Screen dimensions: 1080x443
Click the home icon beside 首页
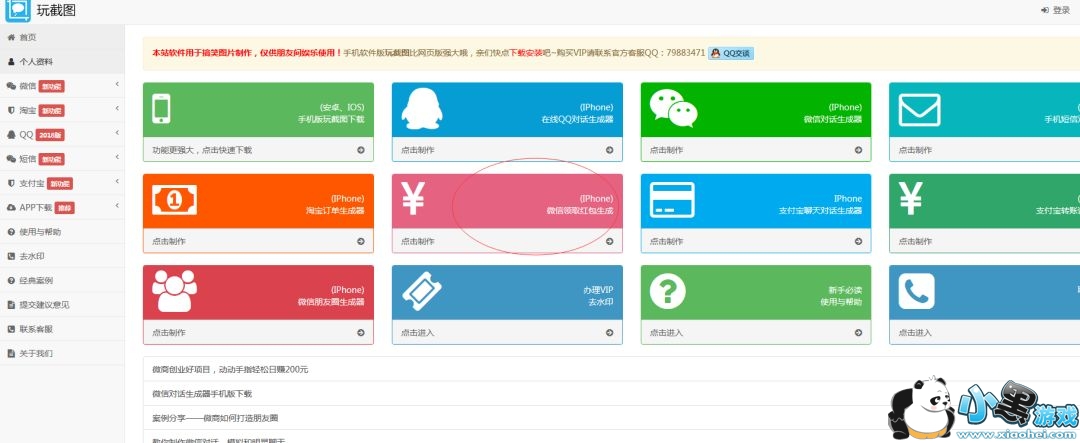(x=11, y=37)
